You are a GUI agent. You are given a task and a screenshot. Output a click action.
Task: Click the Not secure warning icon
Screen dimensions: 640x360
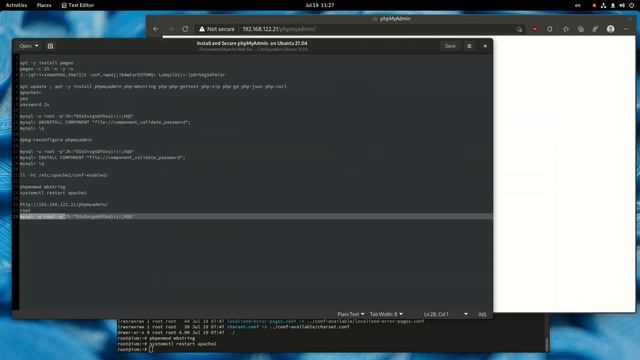[x=202, y=29]
